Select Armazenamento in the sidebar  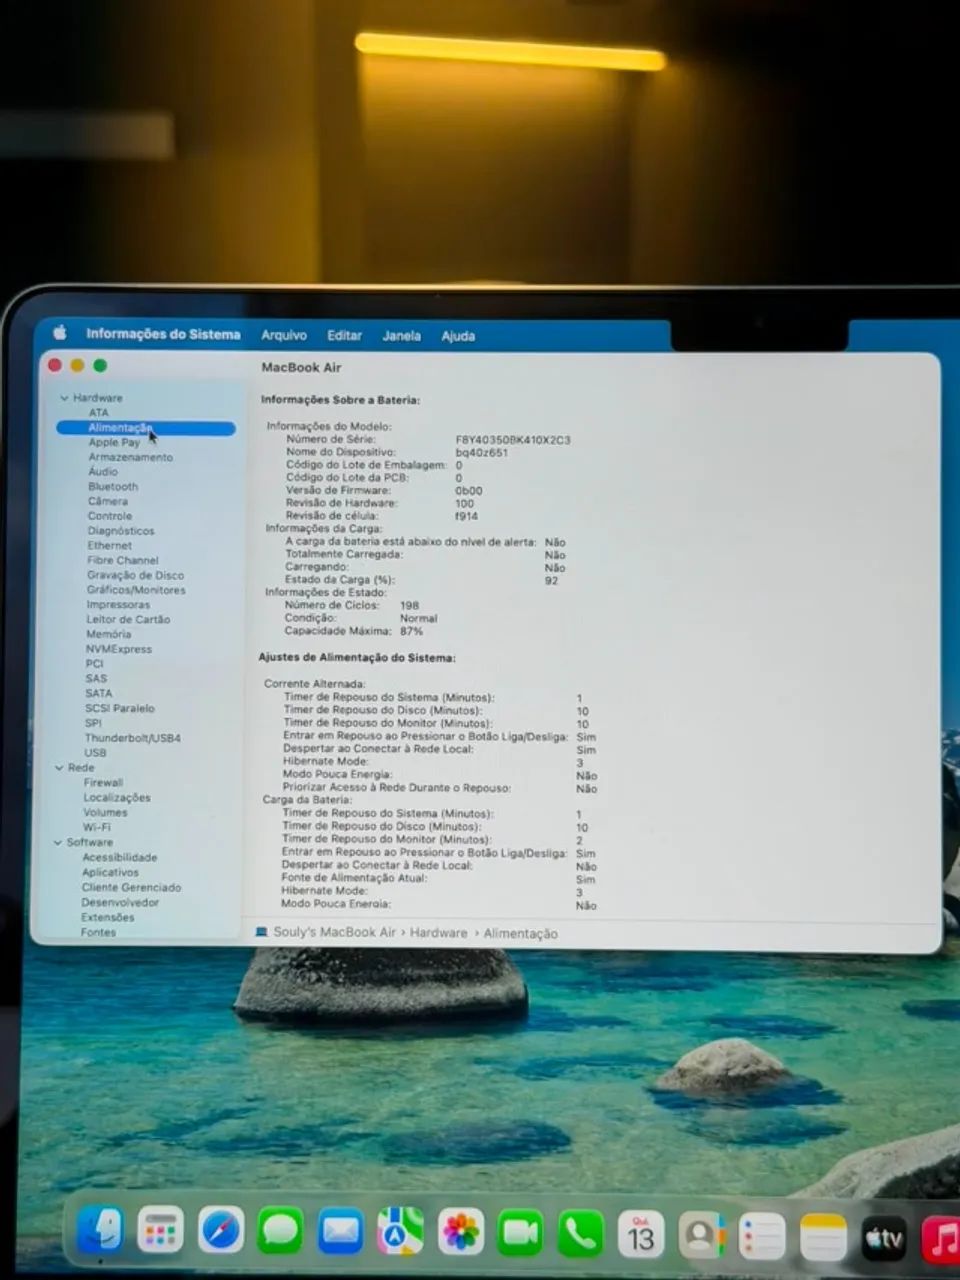(x=130, y=457)
